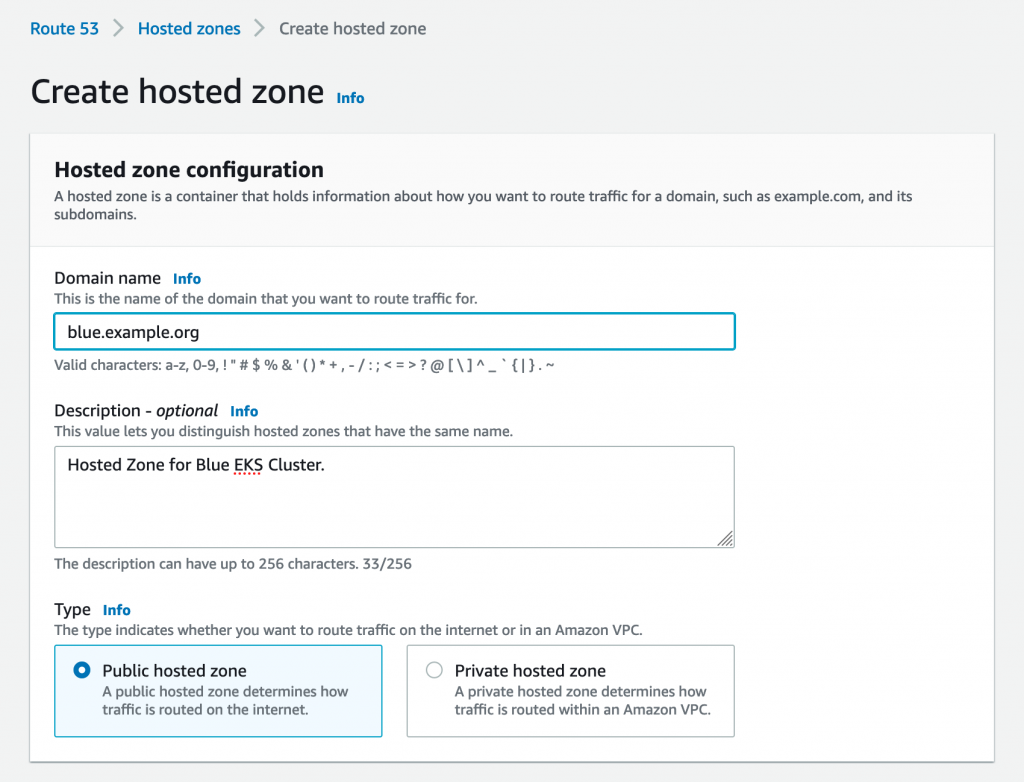Select the Public hosted zone radio button
Screen dimensions: 1024x782
click(x=82, y=670)
